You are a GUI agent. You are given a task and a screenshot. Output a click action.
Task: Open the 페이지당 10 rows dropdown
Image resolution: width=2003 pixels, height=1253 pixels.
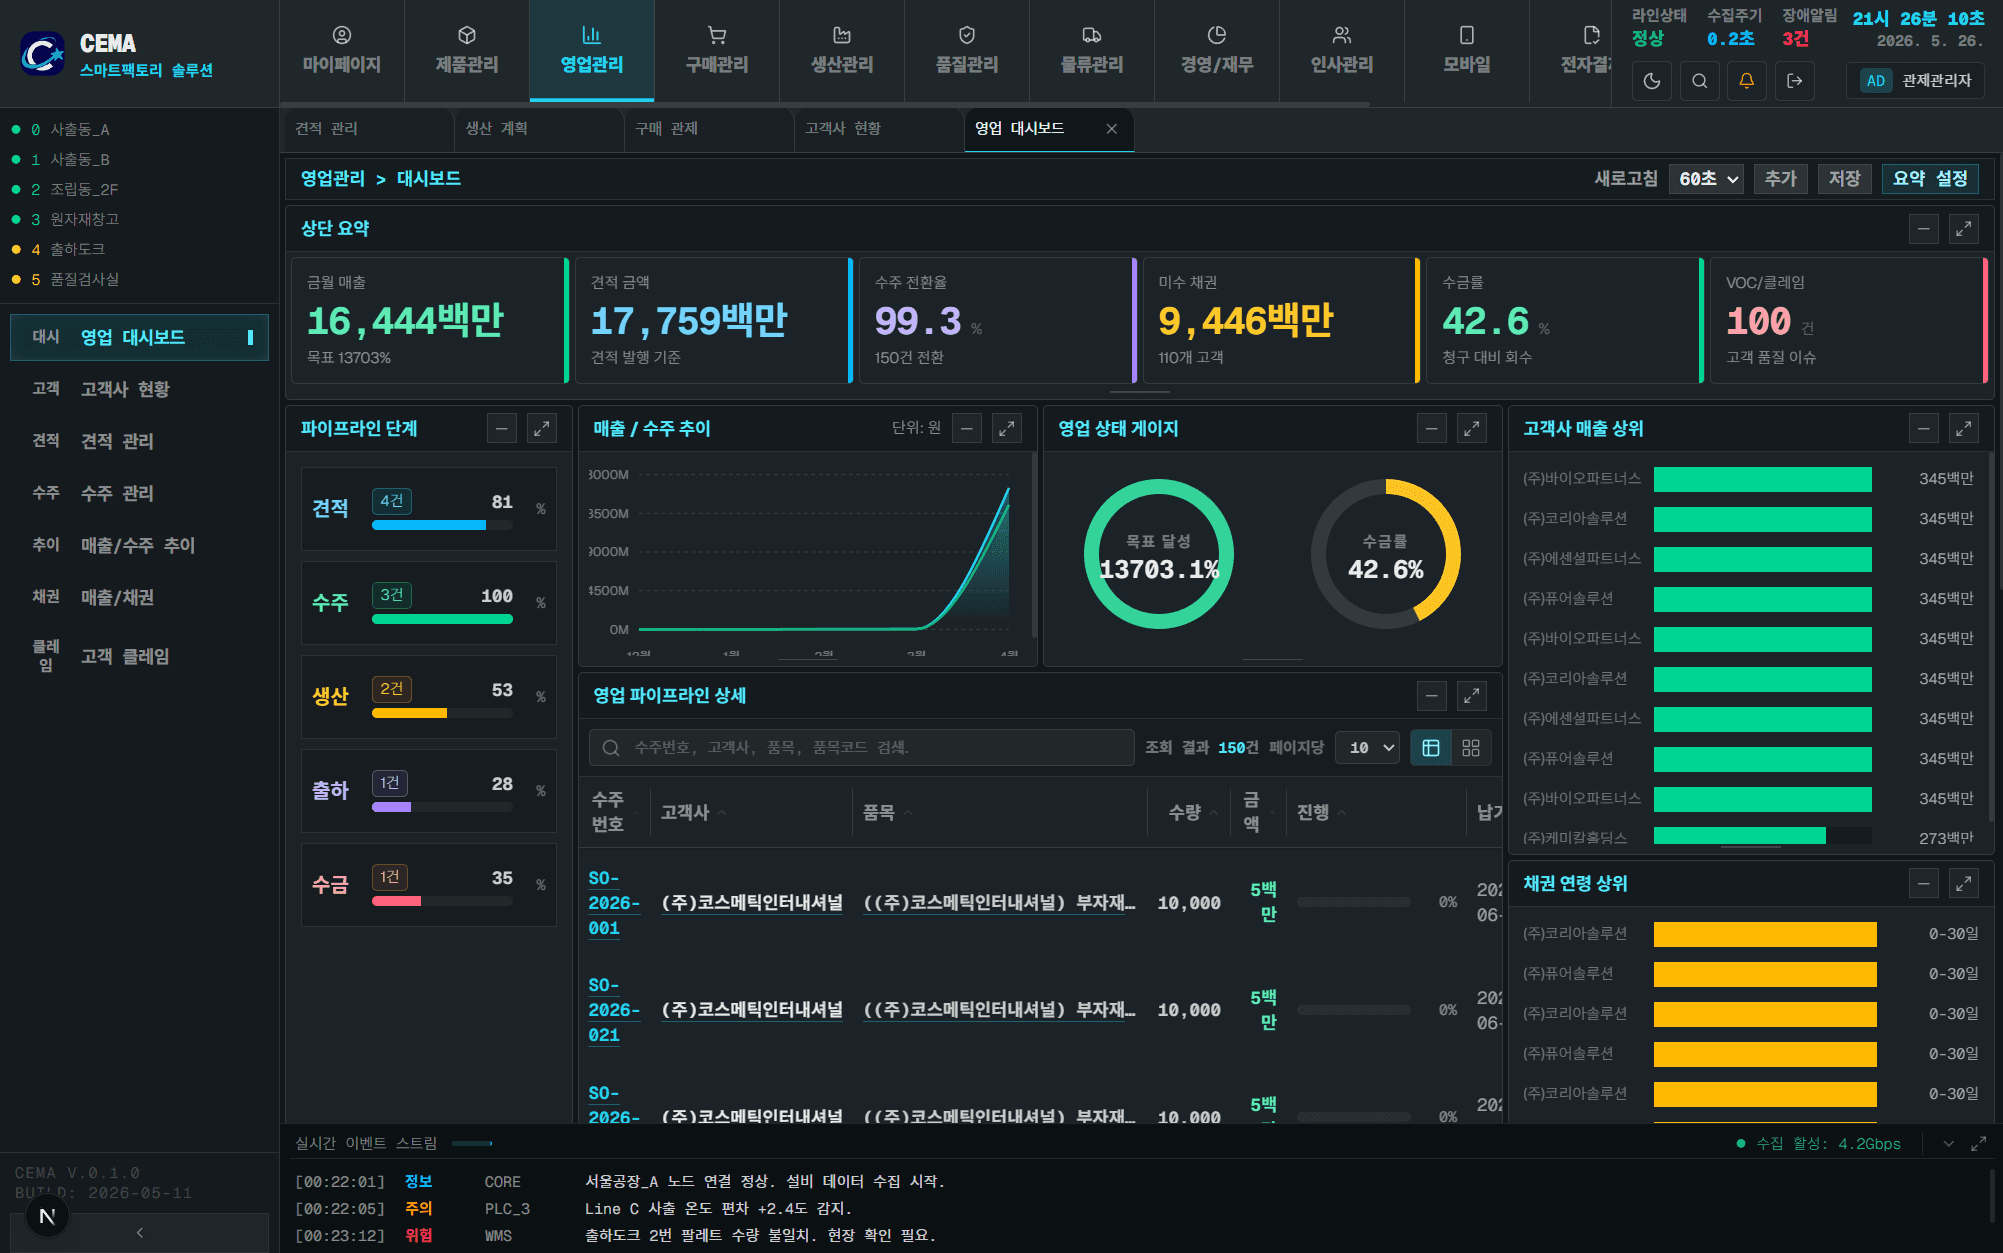(1368, 748)
